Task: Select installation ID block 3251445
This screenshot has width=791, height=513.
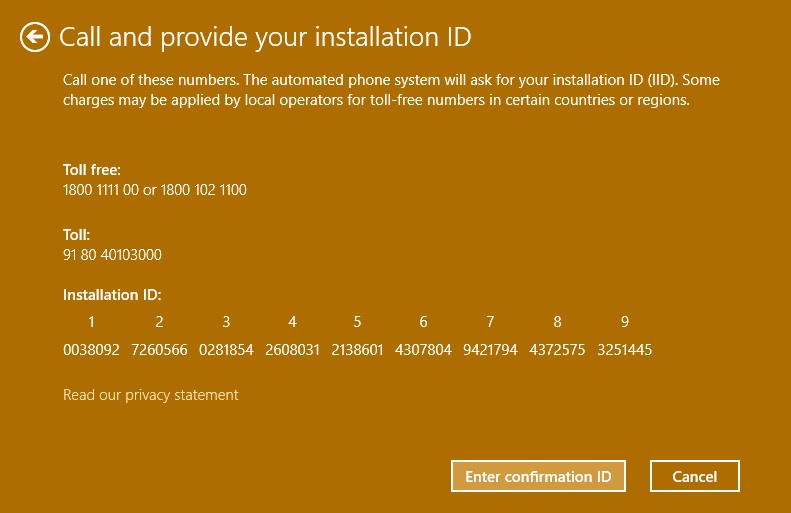Action: click(624, 350)
